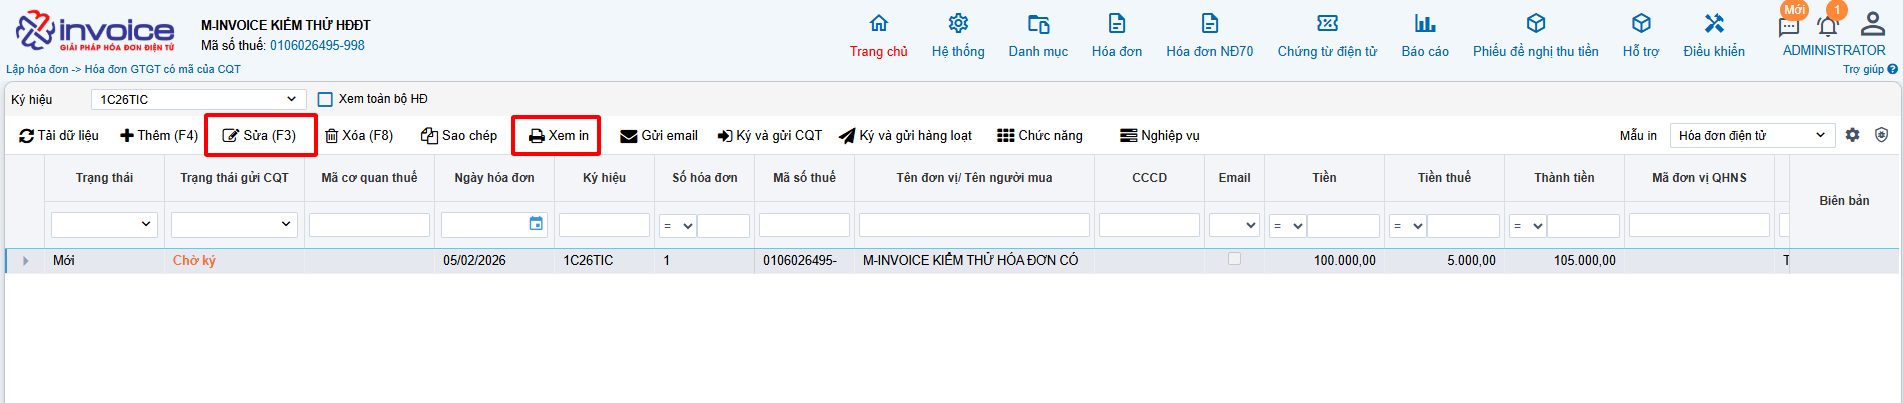Enable Xem toàn bộ HĐ checkbox
This screenshot has height=403, width=1903.
325,99
